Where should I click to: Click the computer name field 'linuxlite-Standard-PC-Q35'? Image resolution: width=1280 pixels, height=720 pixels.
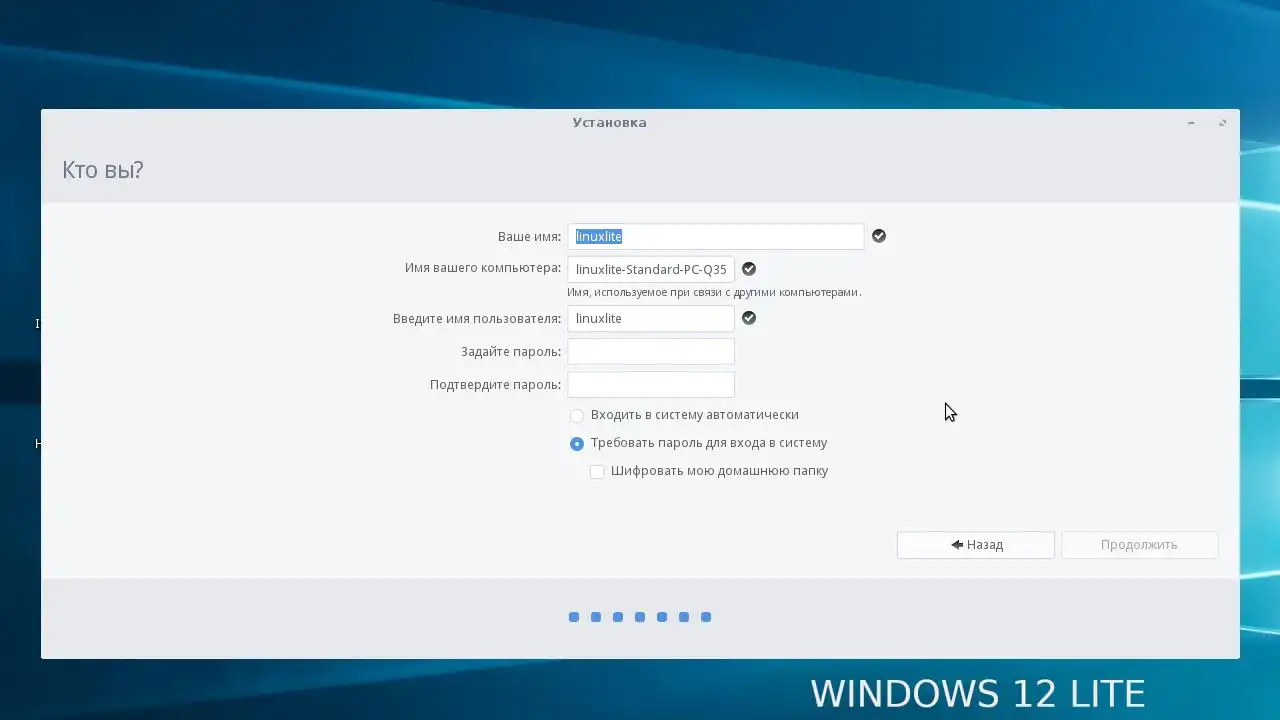(x=651, y=269)
